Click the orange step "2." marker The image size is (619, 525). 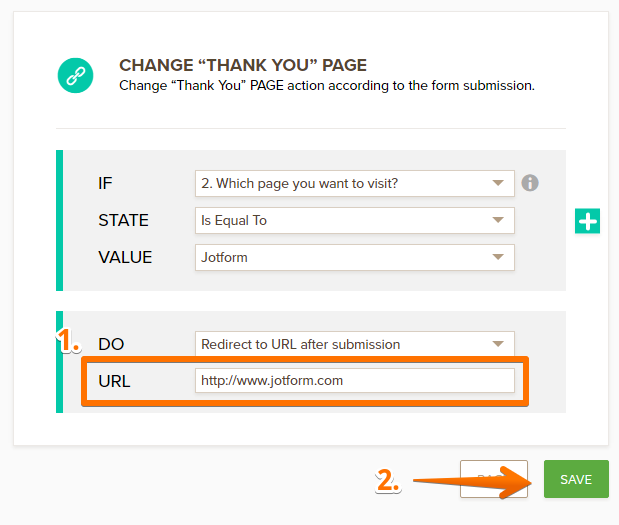click(x=388, y=481)
